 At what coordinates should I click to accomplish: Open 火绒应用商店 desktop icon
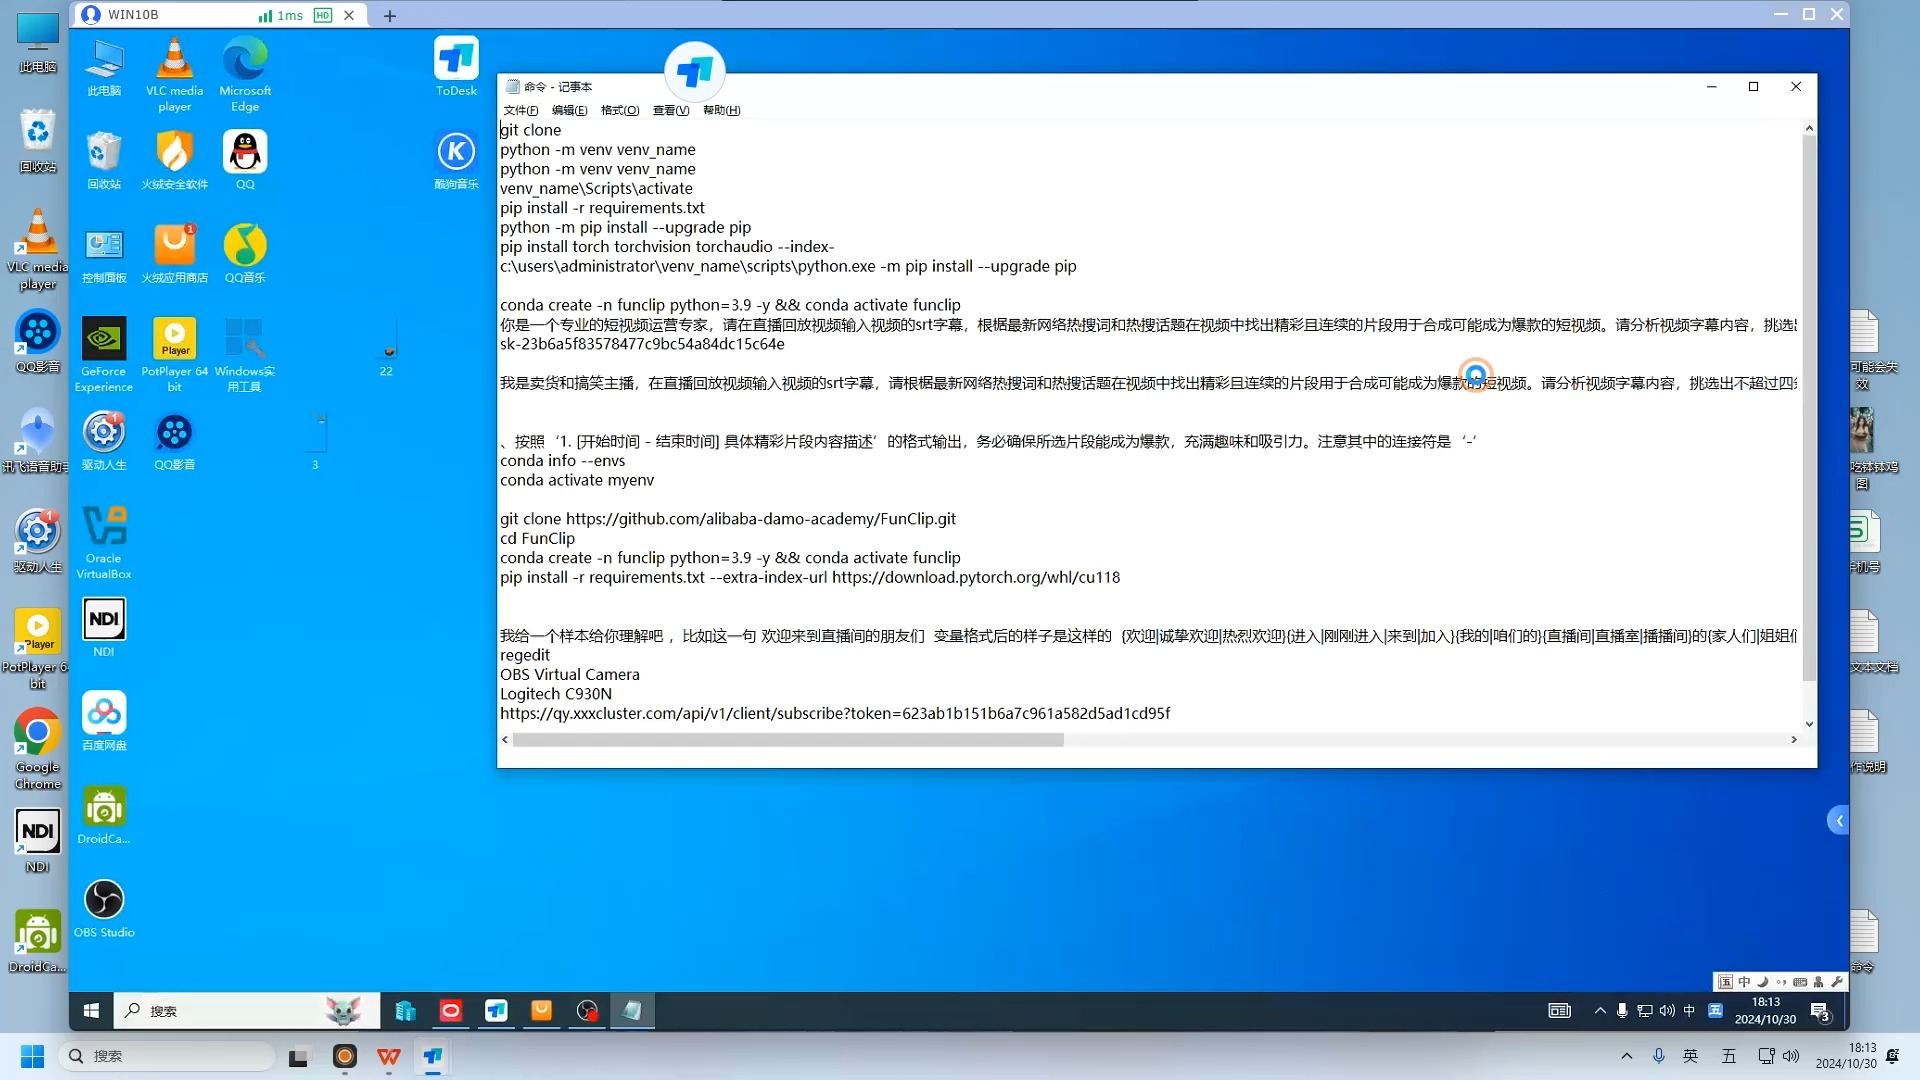pos(174,253)
